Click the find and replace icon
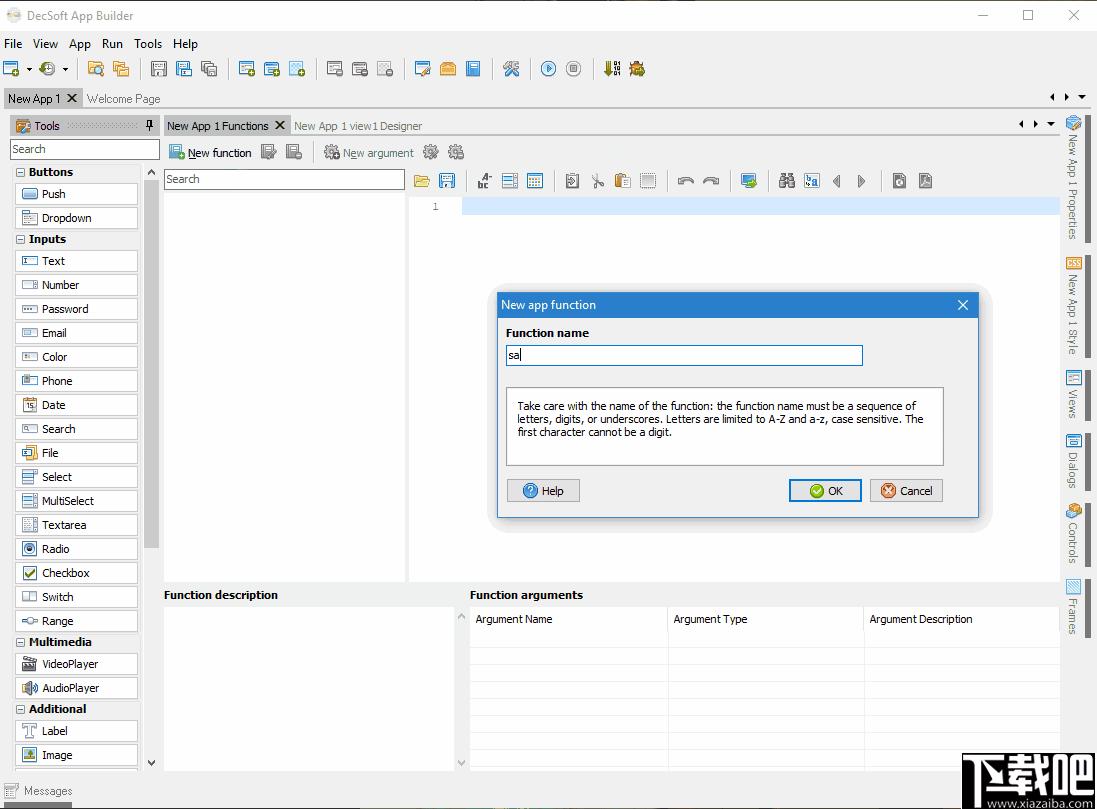The image size is (1097, 809). pos(812,181)
